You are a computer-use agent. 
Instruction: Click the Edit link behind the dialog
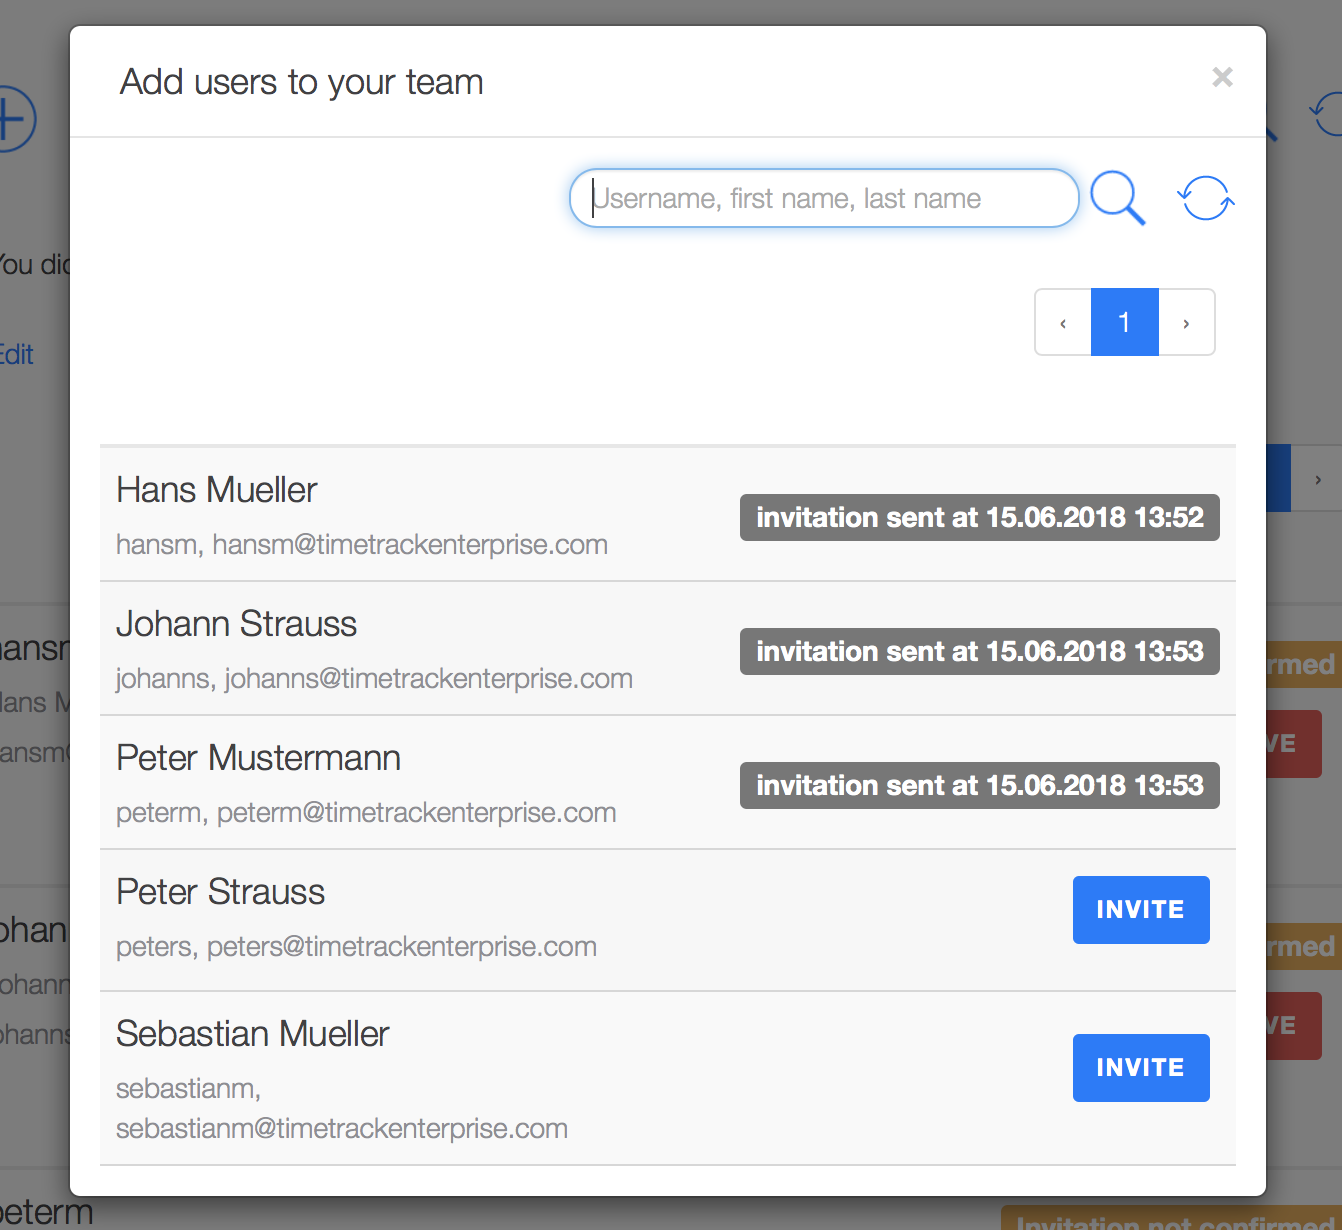(x=16, y=355)
